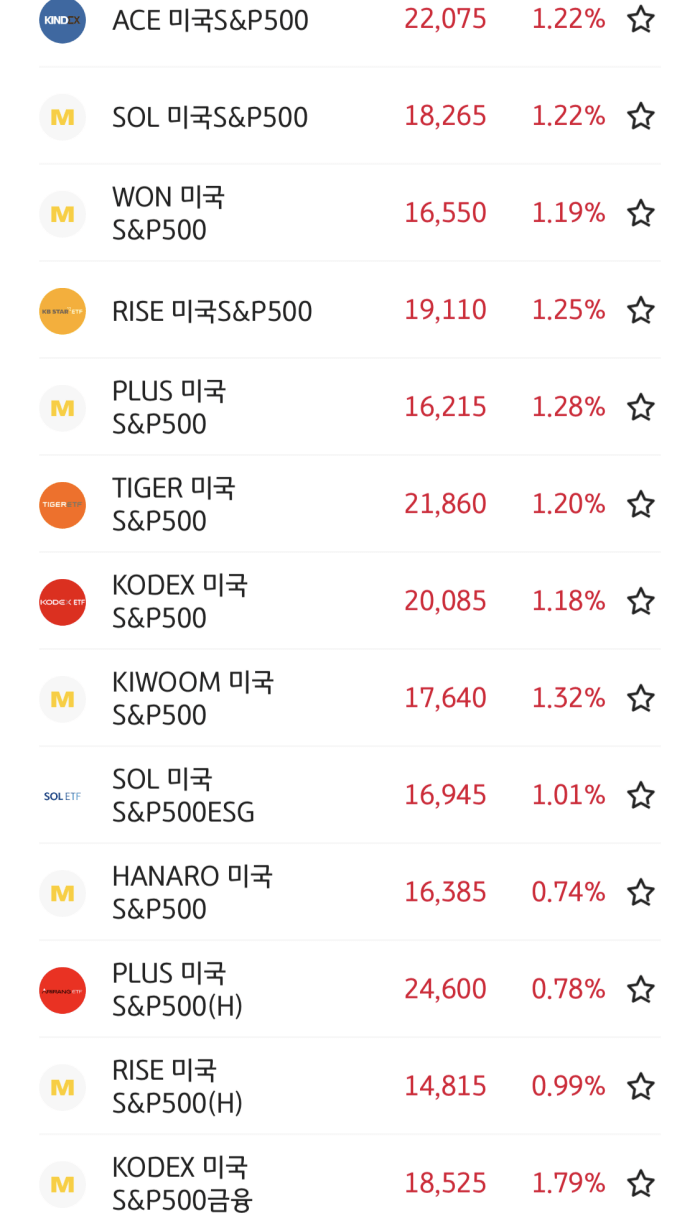Click the 1.32% change for KIWOOM ETF
The height and width of the screenshot is (1221, 700).
(x=568, y=698)
